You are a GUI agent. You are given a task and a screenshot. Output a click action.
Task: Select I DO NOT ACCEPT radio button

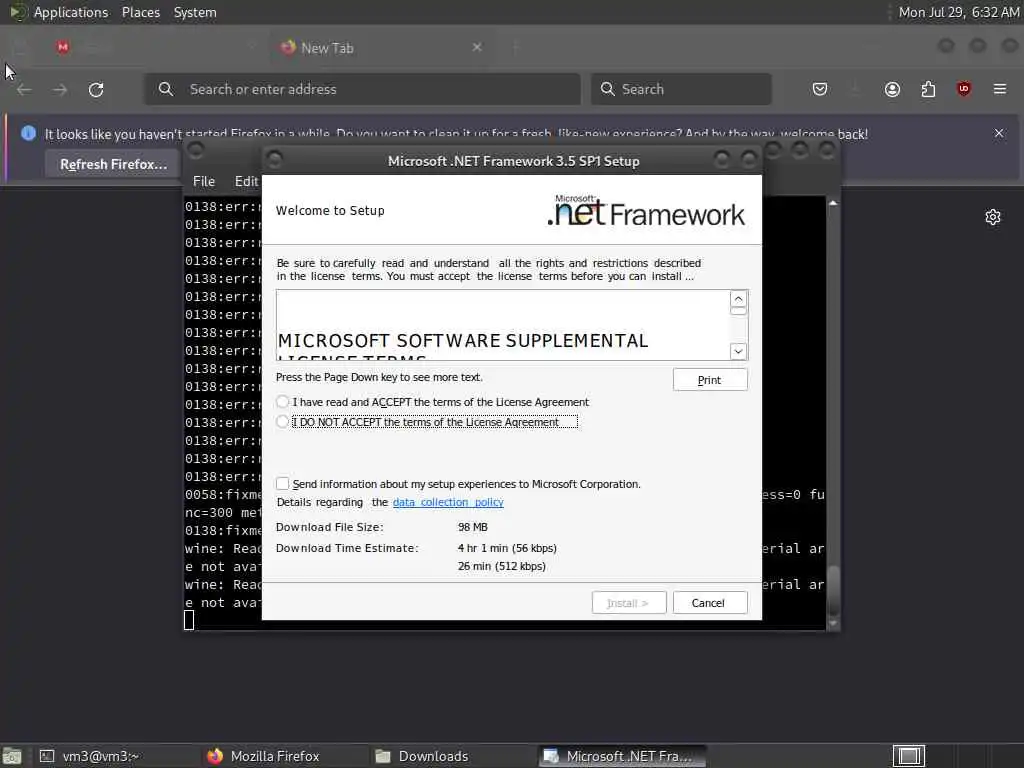click(282, 422)
